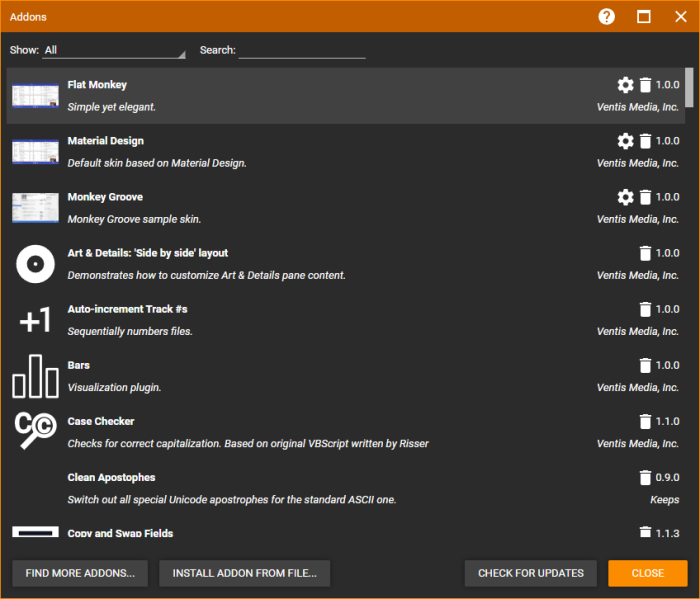The width and height of the screenshot is (700, 599).
Task: Click Install Addon From File button
Action: [x=245, y=573]
